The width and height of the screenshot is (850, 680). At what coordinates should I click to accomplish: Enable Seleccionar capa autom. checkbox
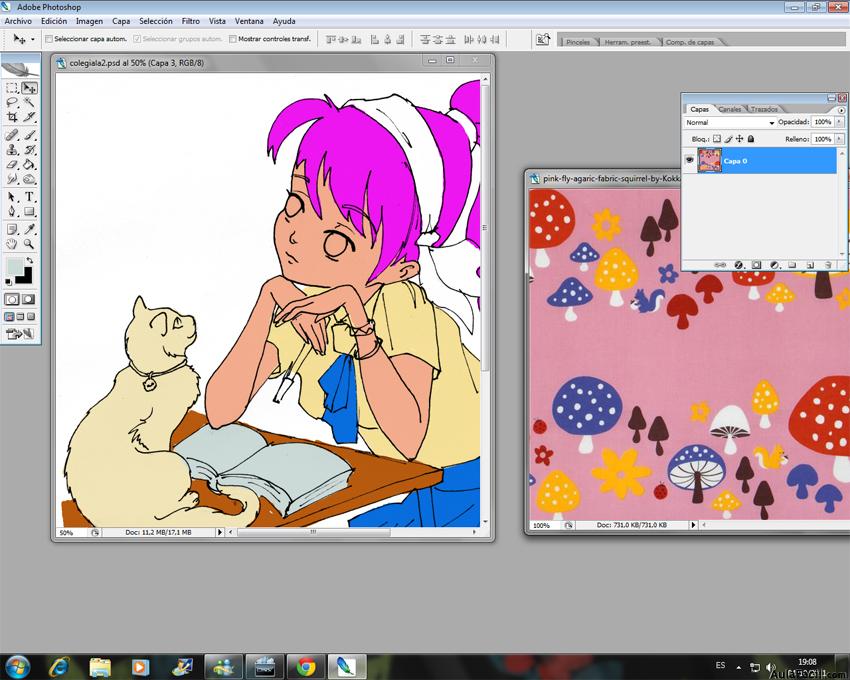[49, 39]
